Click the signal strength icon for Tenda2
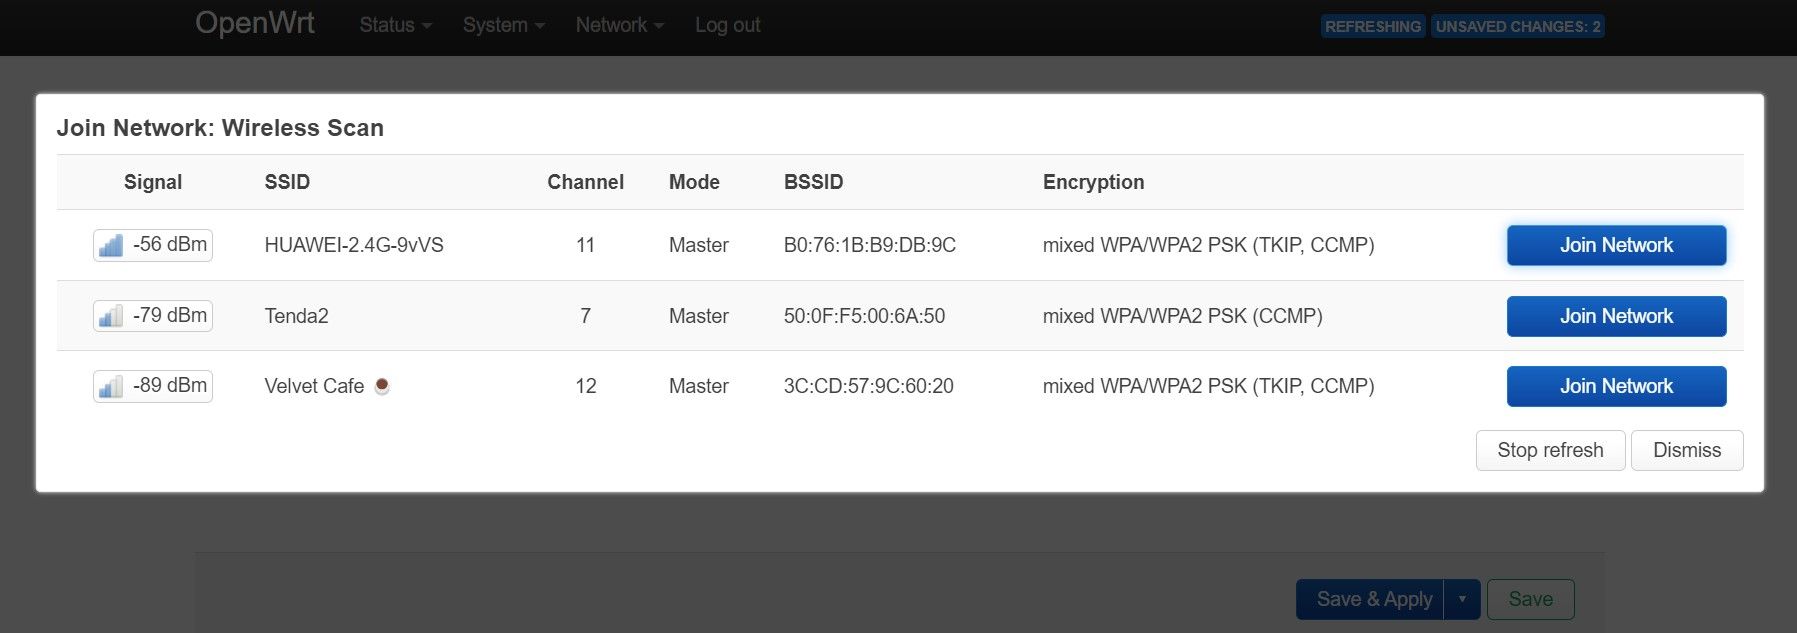 (112, 315)
